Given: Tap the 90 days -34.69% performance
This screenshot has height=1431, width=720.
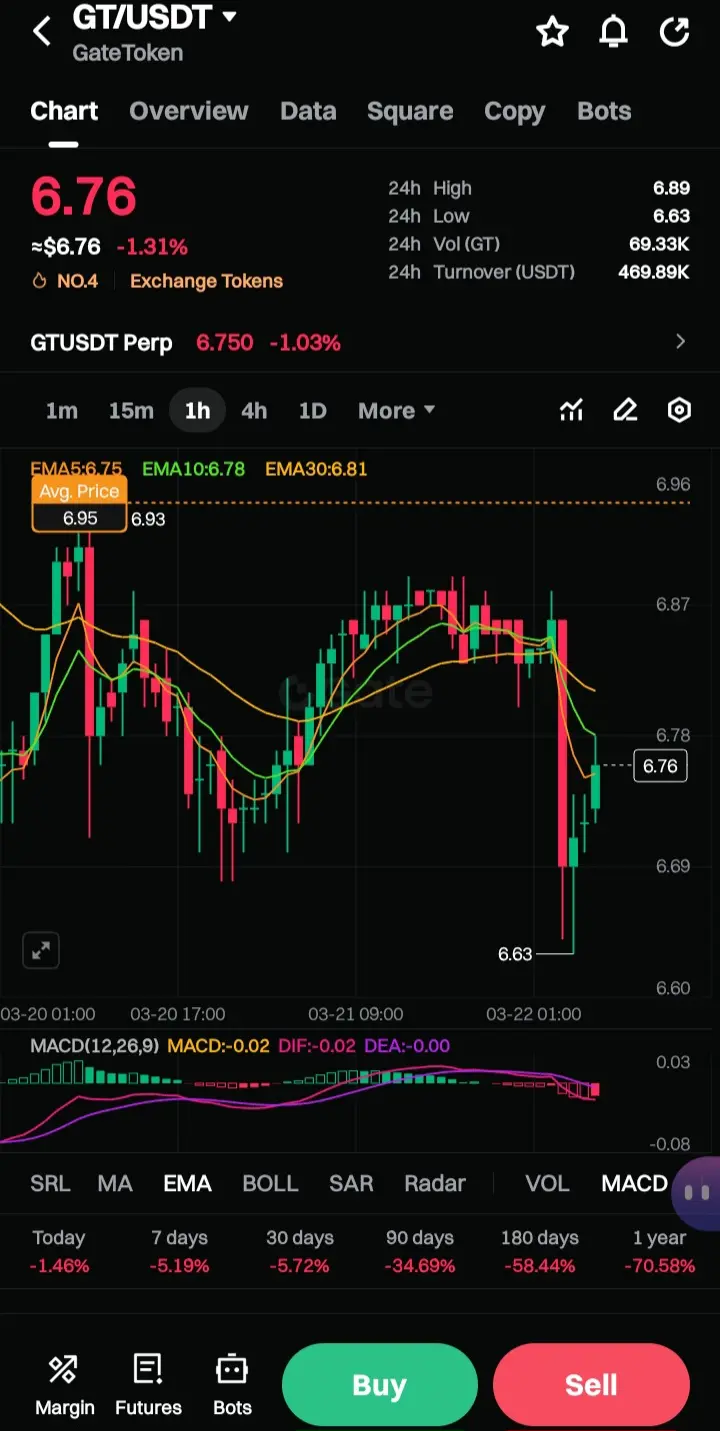Looking at the screenshot, I should coord(420,1252).
